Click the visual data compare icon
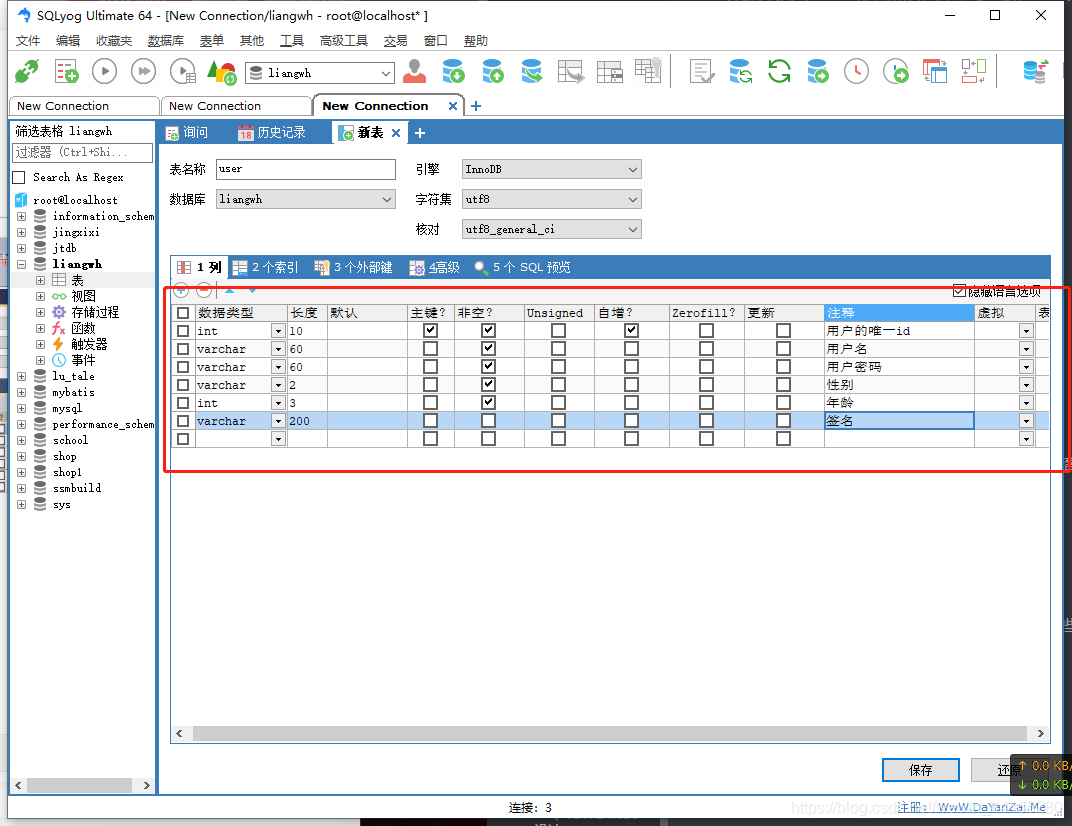 coord(974,71)
